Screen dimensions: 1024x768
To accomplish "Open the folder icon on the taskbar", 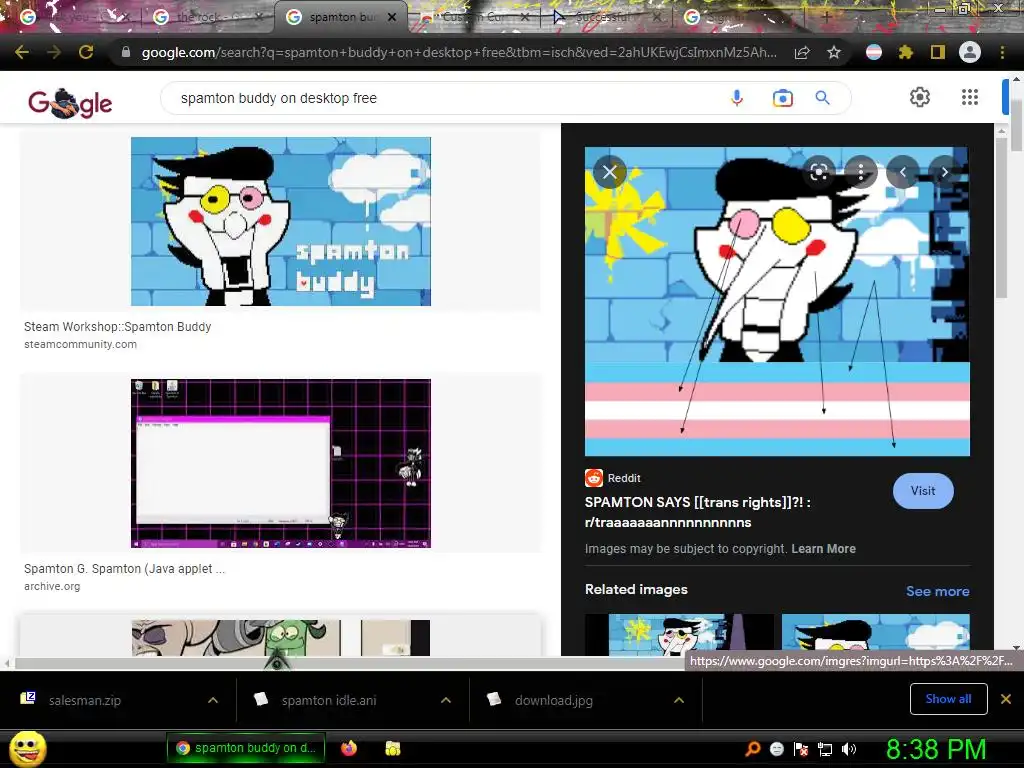I will [x=392, y=748].
